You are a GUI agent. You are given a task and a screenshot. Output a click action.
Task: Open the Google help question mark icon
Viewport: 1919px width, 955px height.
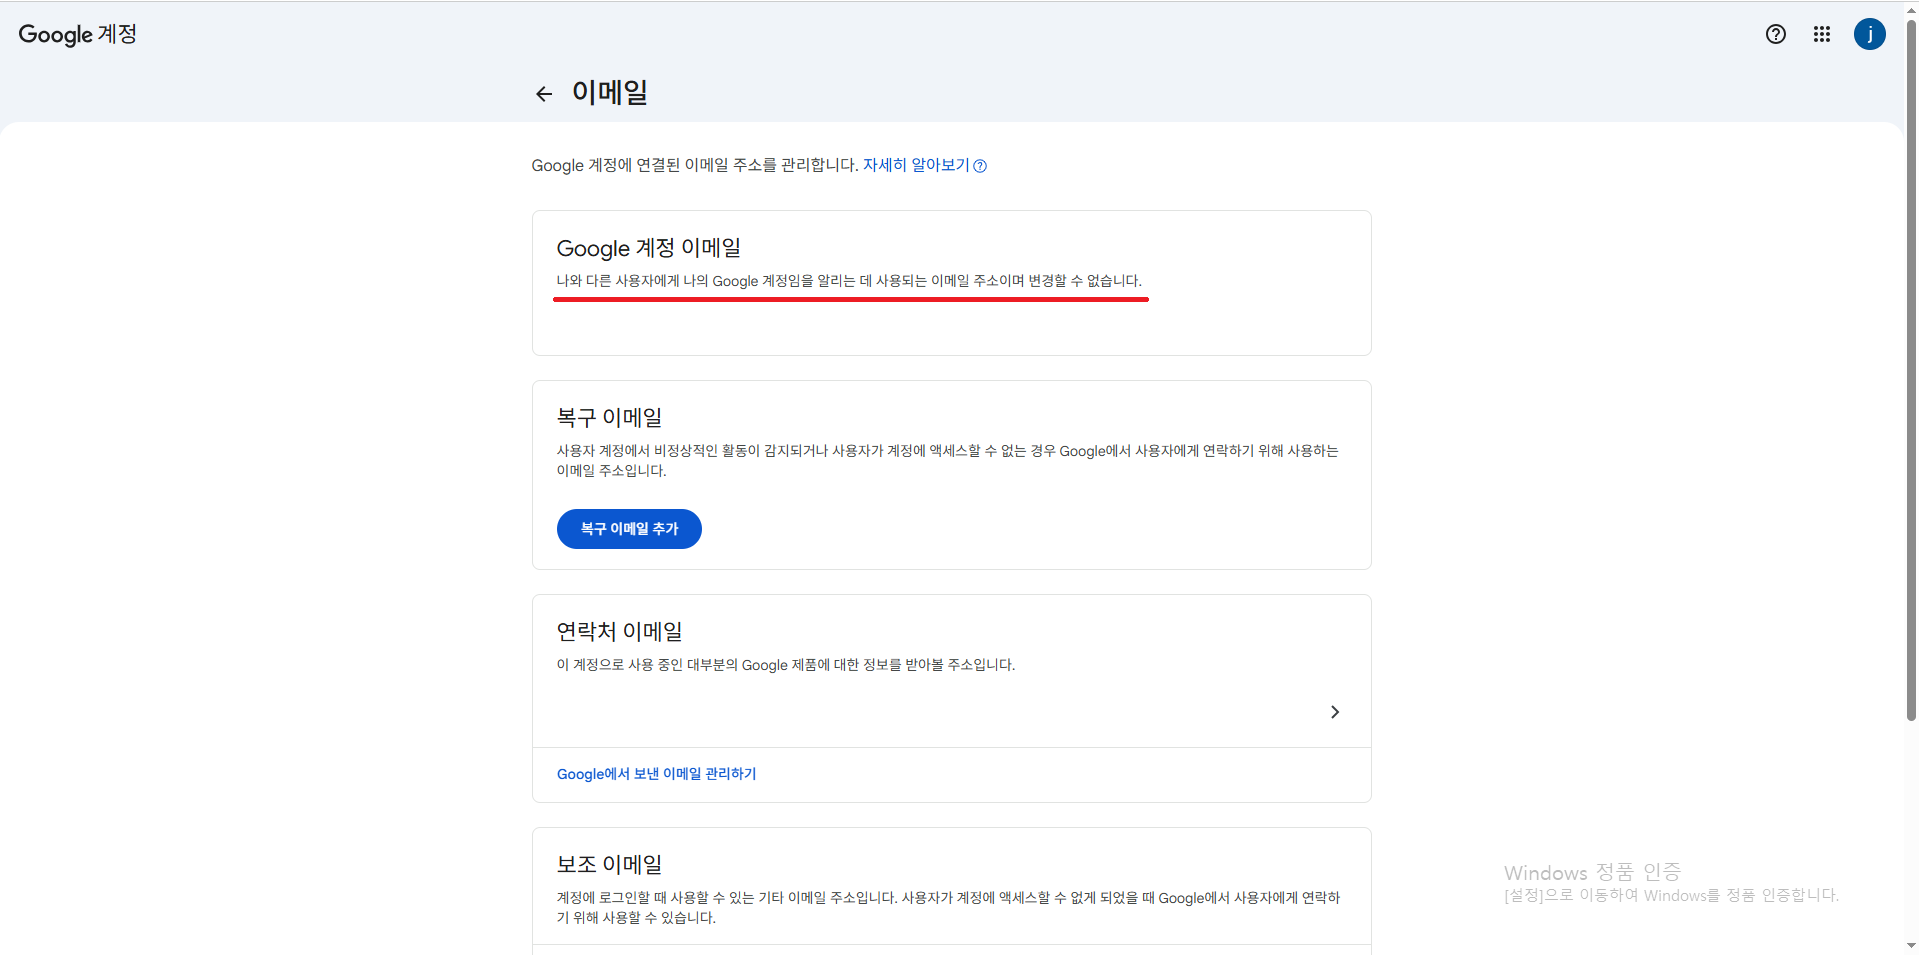coord(1776,34)
